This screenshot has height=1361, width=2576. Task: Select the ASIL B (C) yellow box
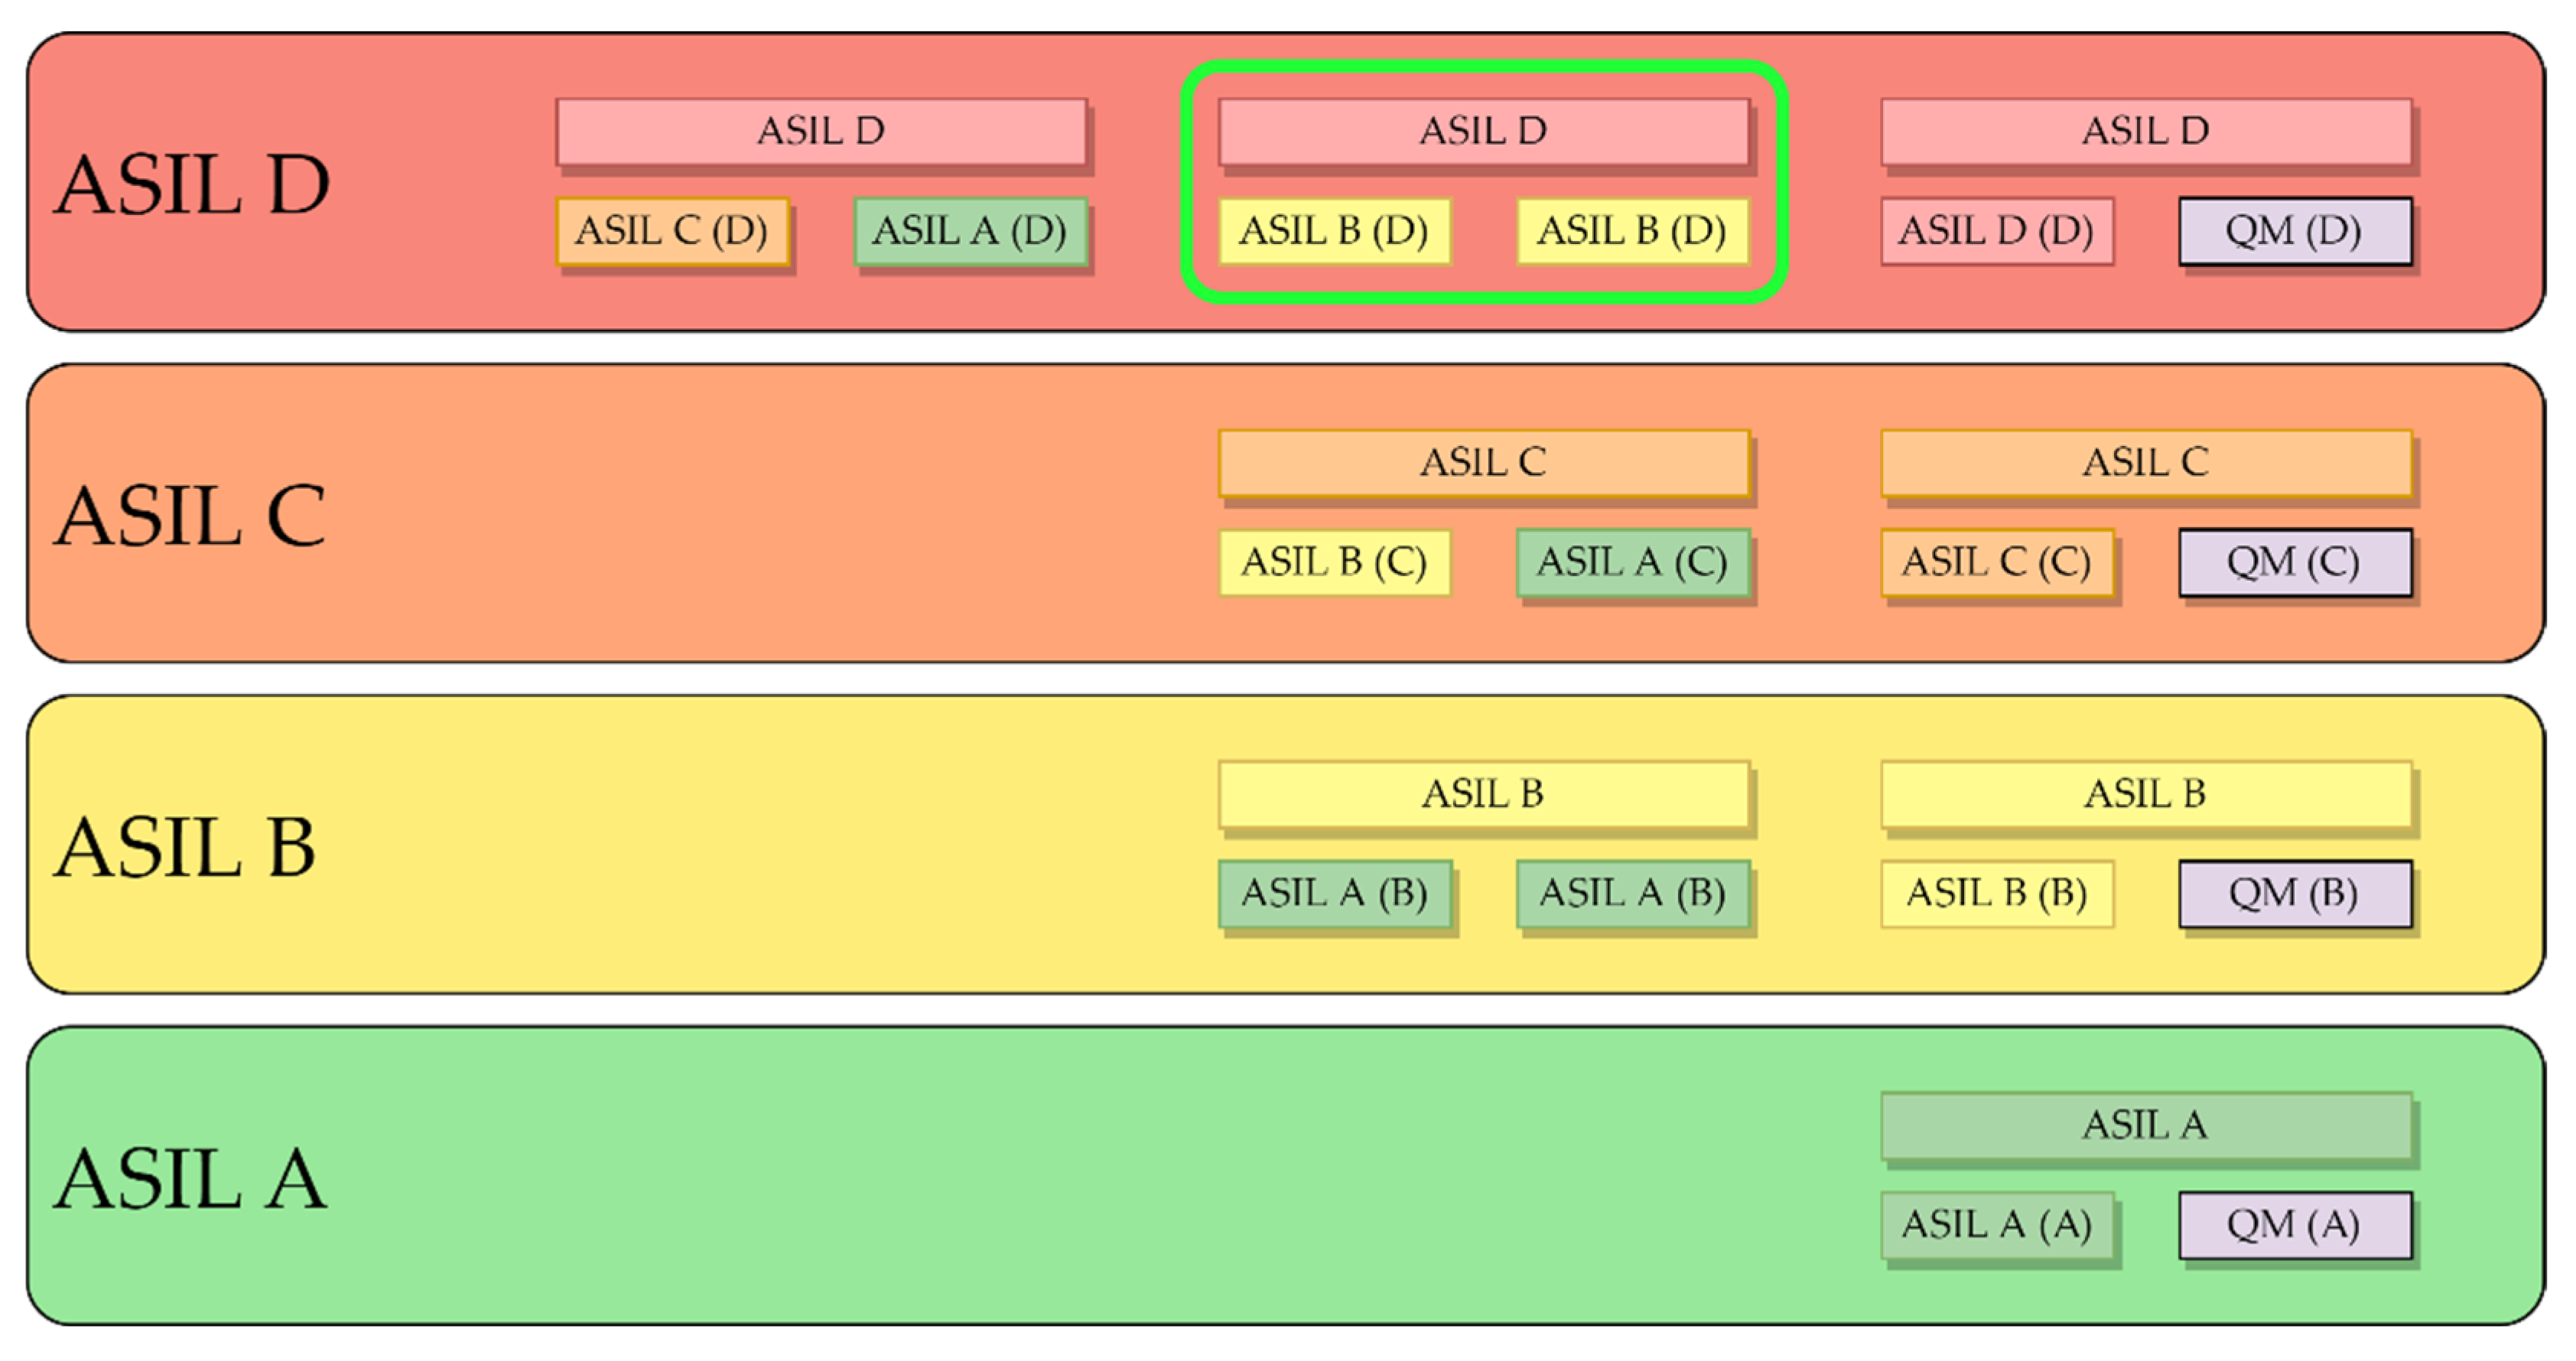coord(1334,562)
